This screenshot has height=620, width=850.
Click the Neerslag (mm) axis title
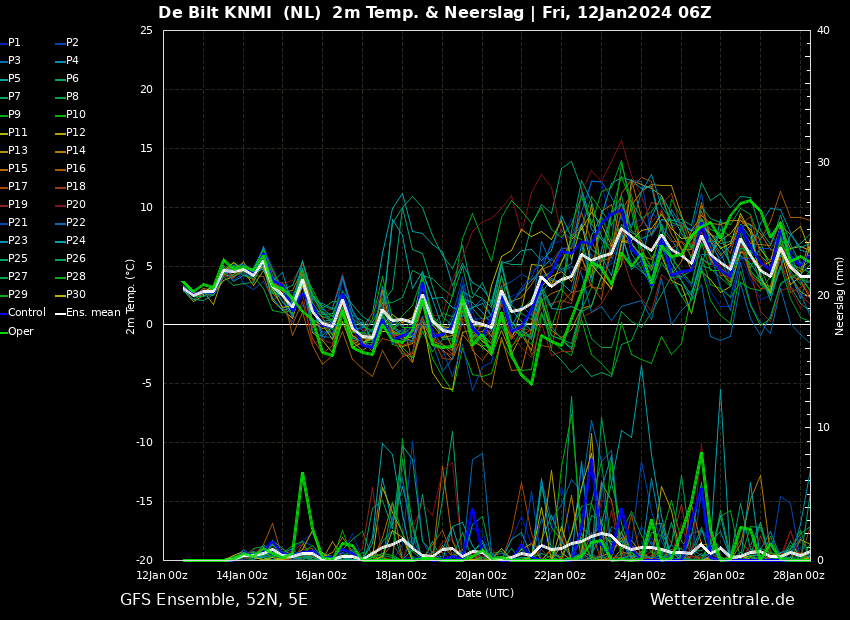pyautogui.click(x=840, y=296)
